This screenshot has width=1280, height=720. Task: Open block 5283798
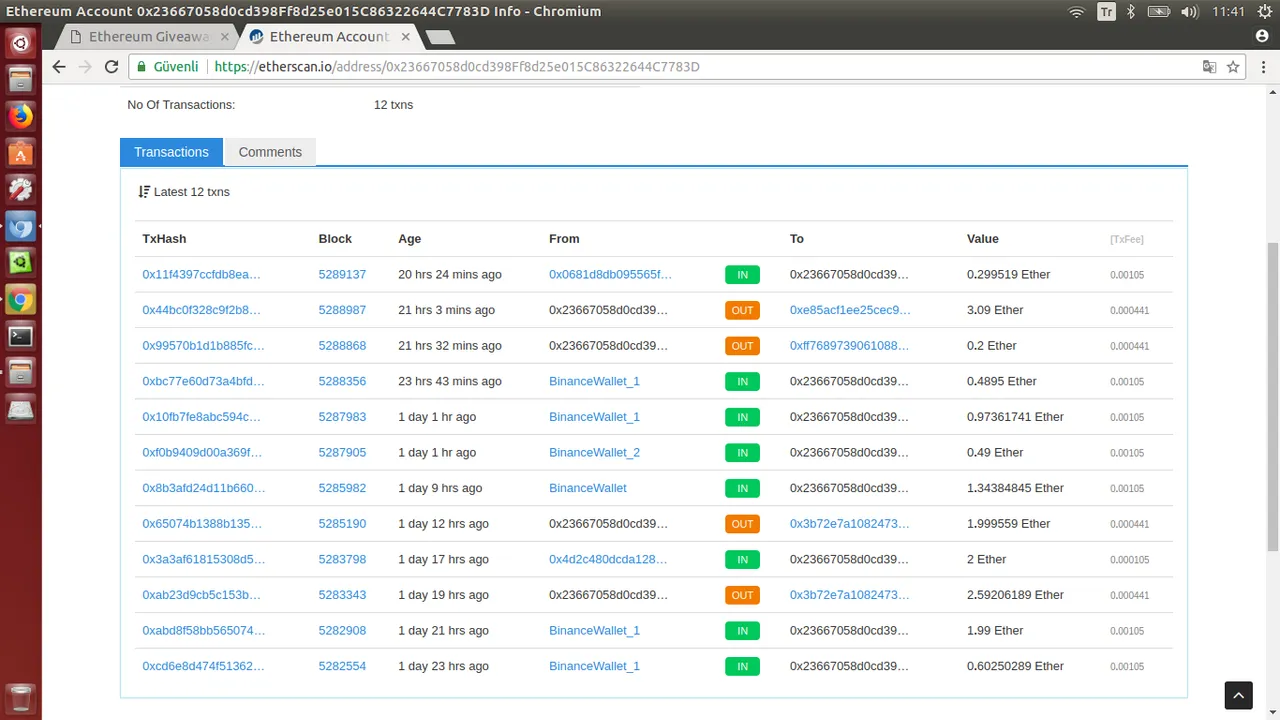coord(342,559)
